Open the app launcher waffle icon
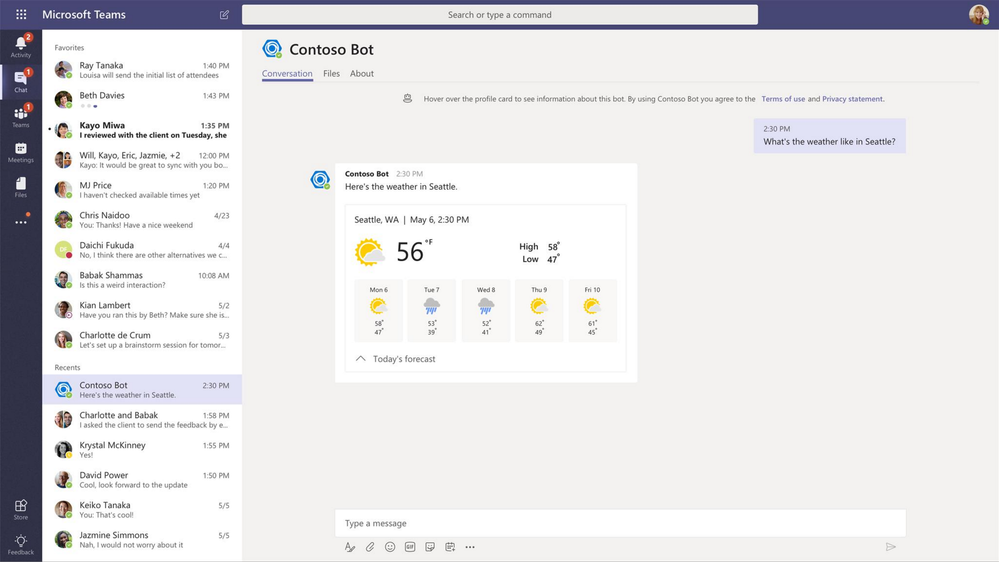This screenshot has width=999, height=562. 21,14
